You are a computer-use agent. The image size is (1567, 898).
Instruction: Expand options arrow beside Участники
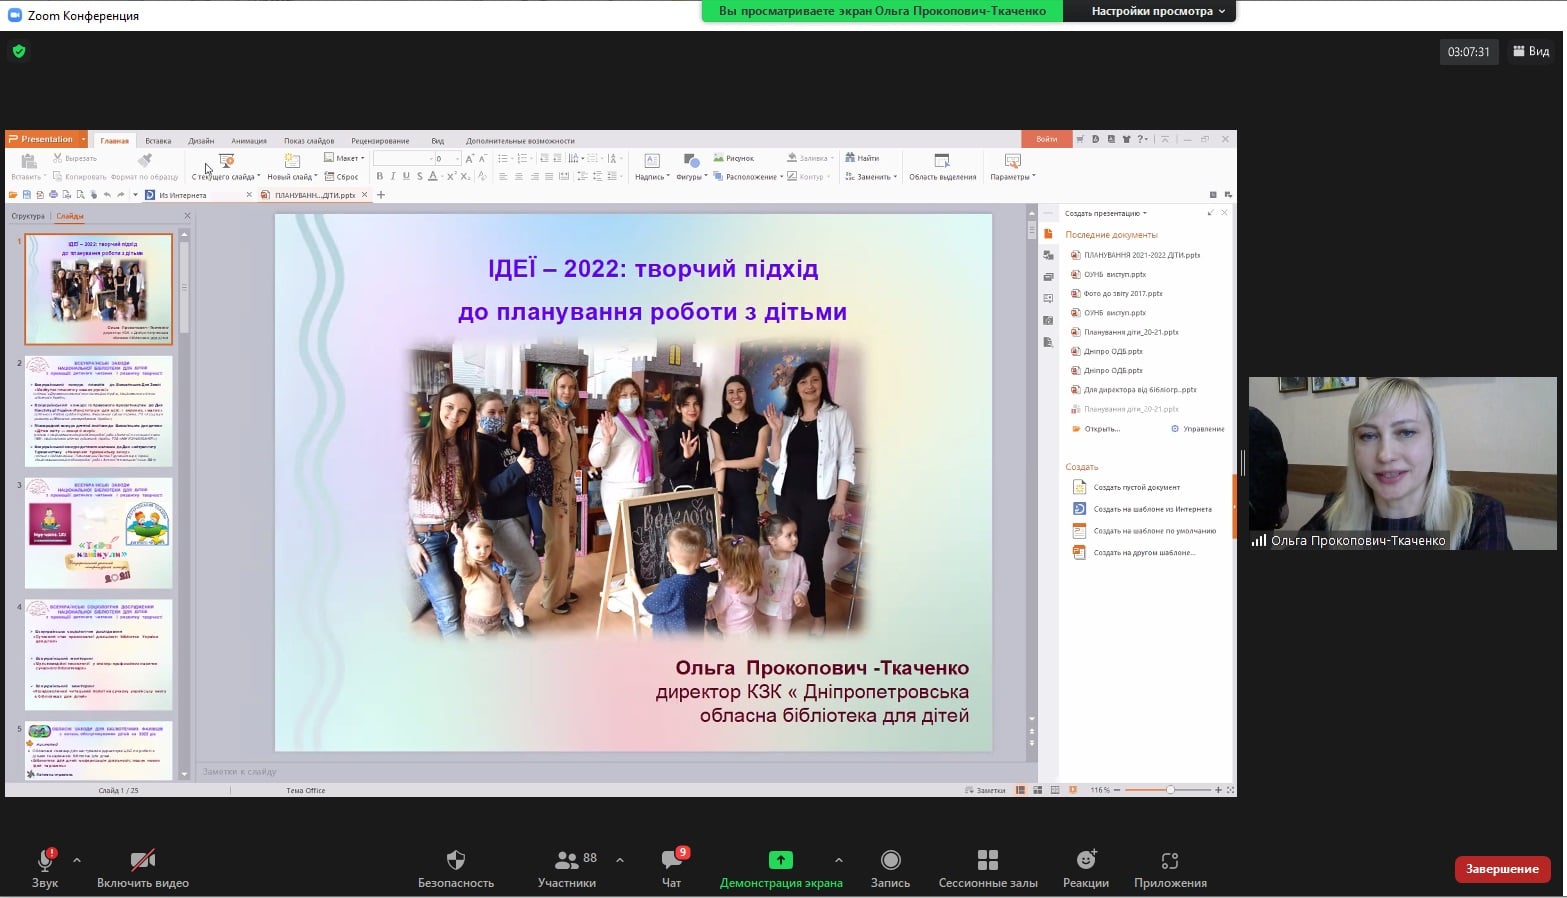[620, 860]
